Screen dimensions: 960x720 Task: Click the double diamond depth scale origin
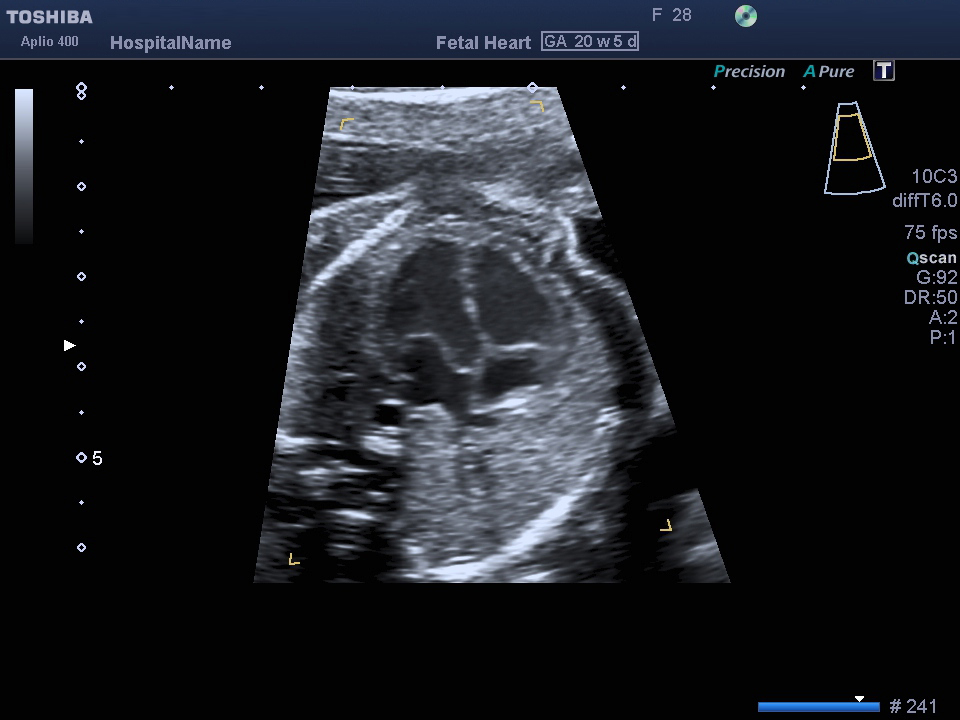pyautogui.click(x=81, y=91)
